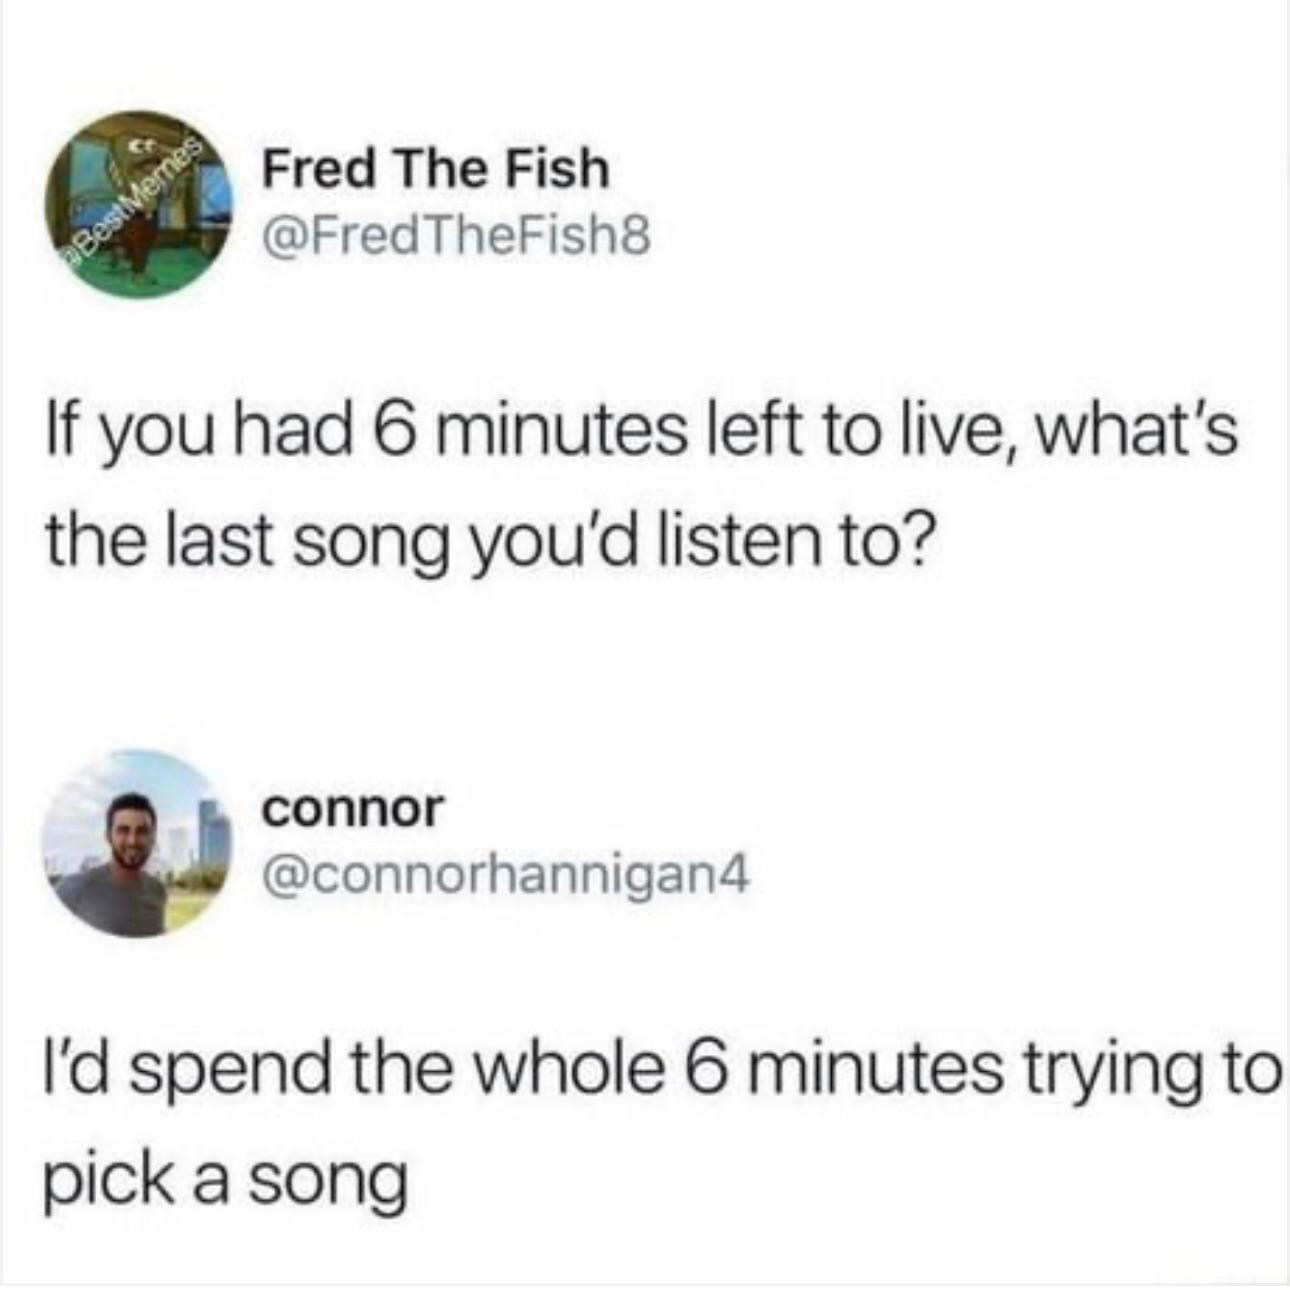Select the Fred The Fish display name
This screenshot has width=1290, height=1301.
click(435, 167)
